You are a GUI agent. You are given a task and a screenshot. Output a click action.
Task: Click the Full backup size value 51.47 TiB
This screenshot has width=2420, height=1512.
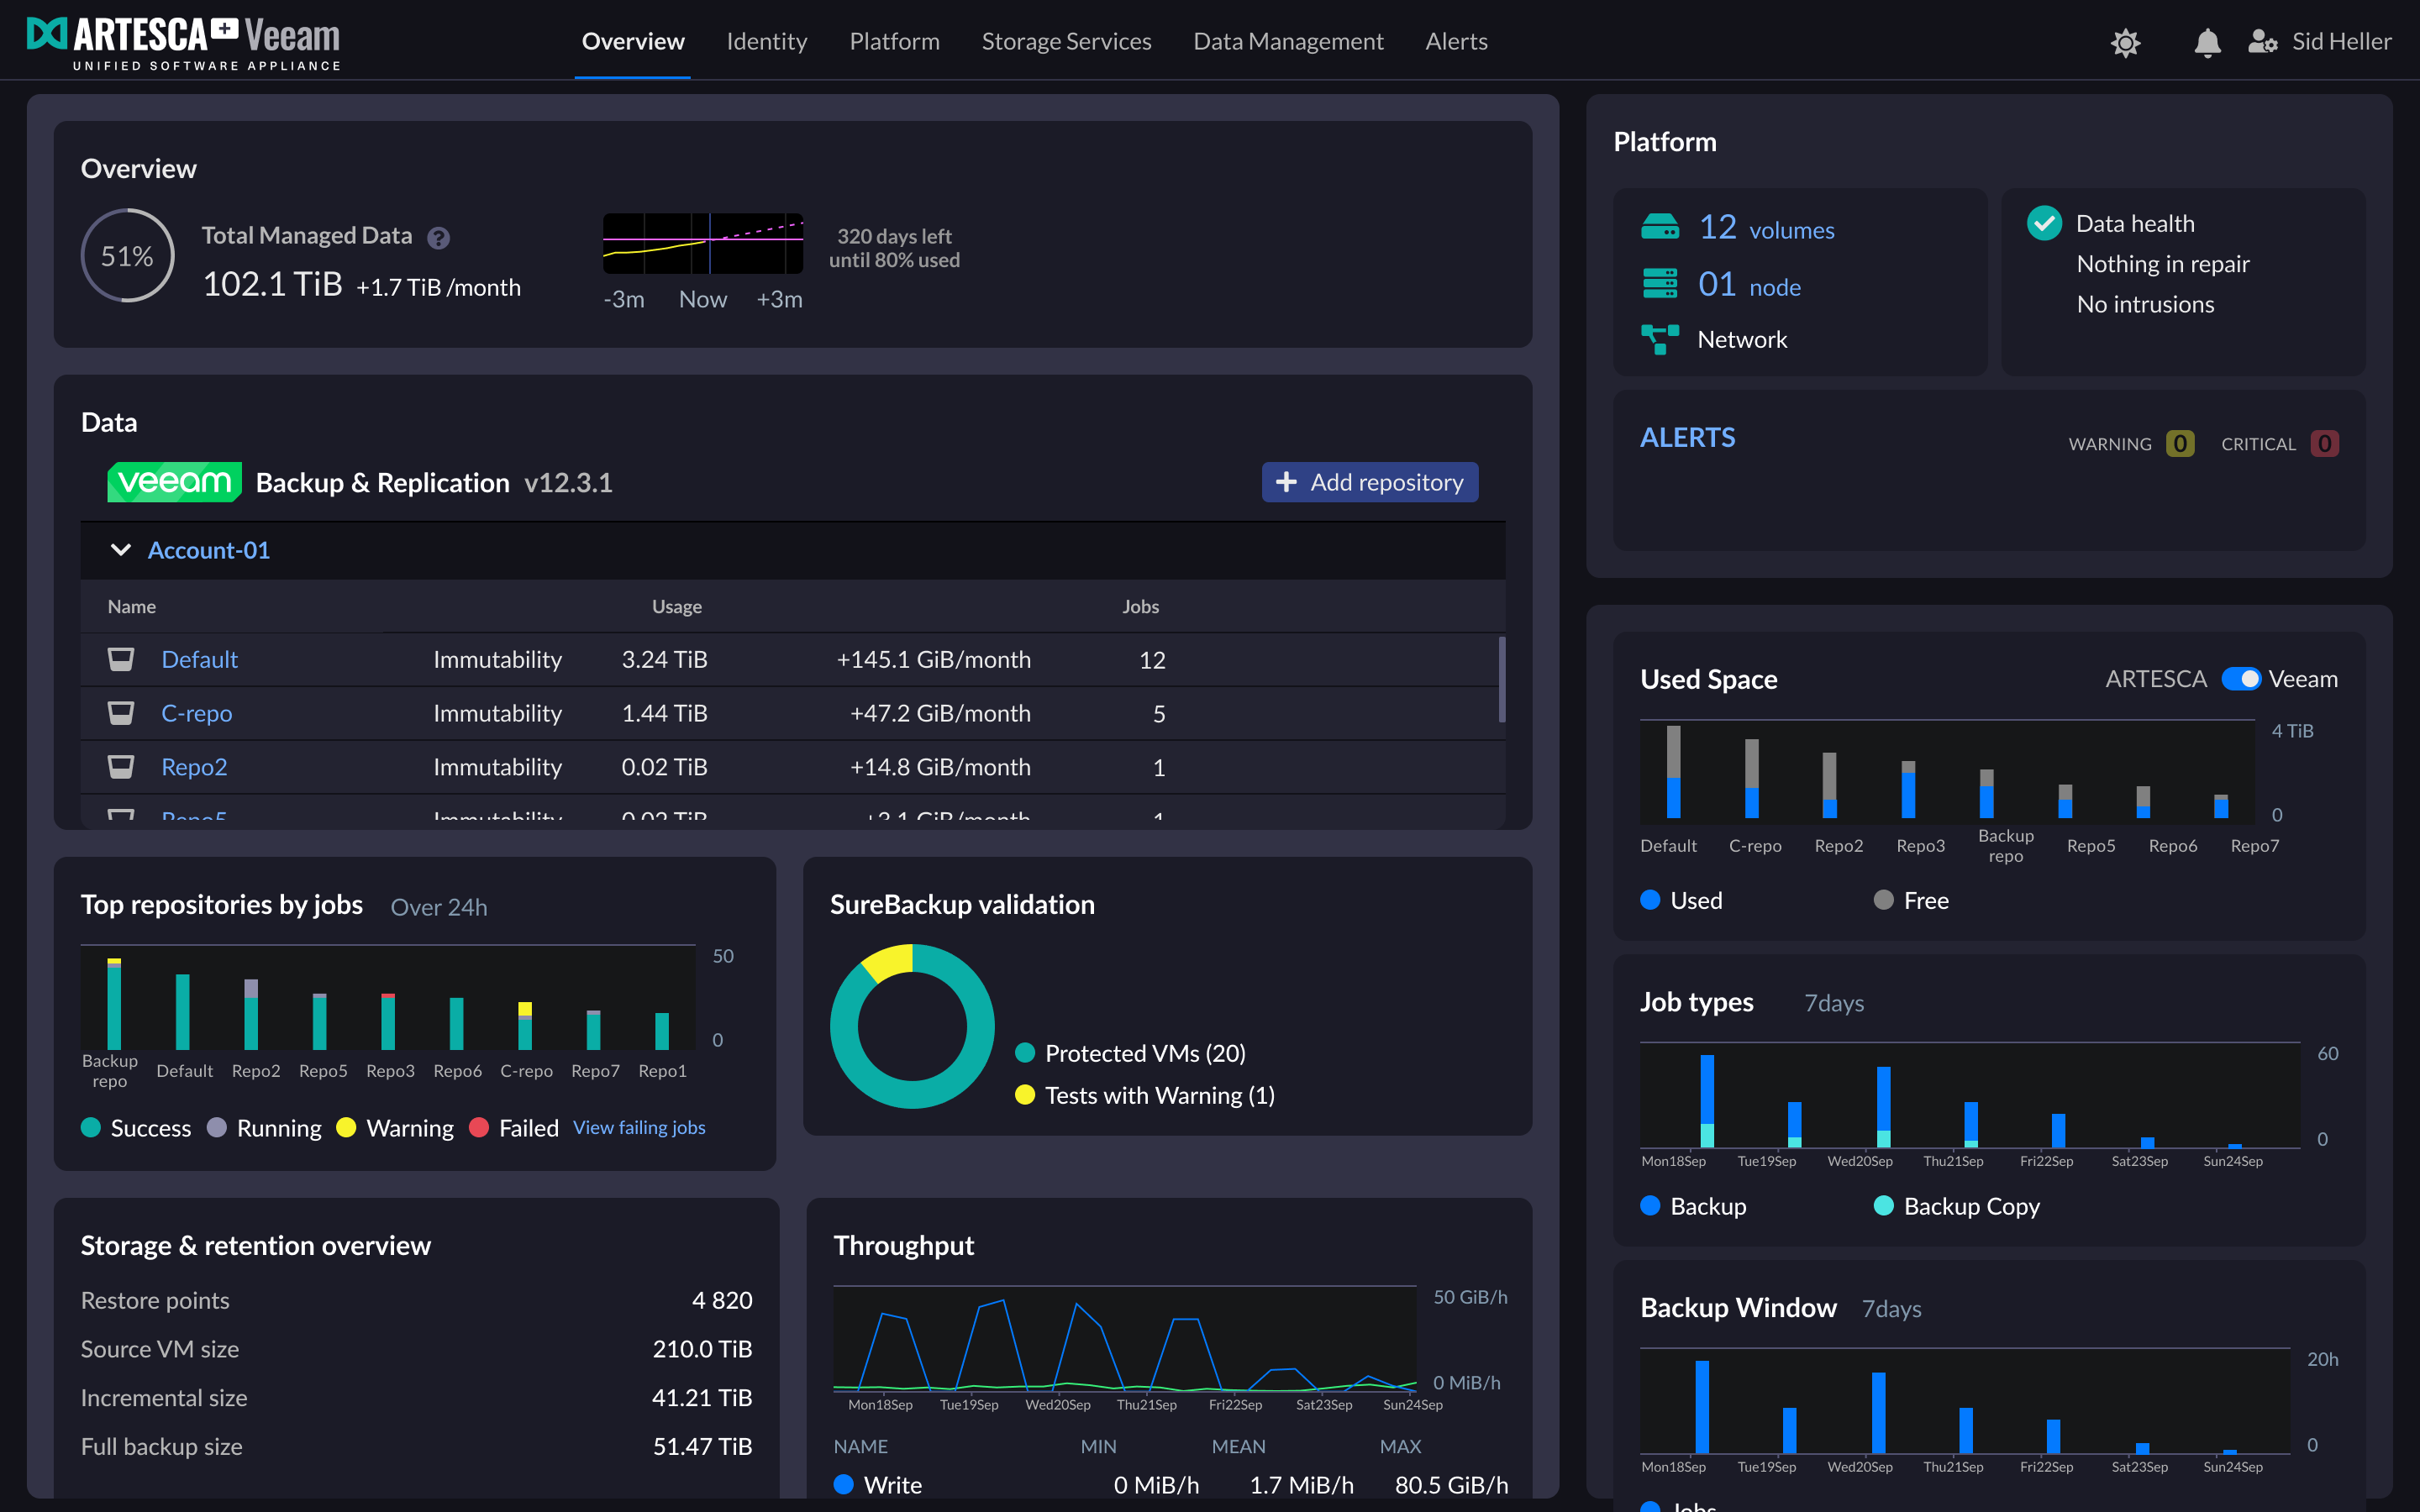click(x=702, y=1446)
